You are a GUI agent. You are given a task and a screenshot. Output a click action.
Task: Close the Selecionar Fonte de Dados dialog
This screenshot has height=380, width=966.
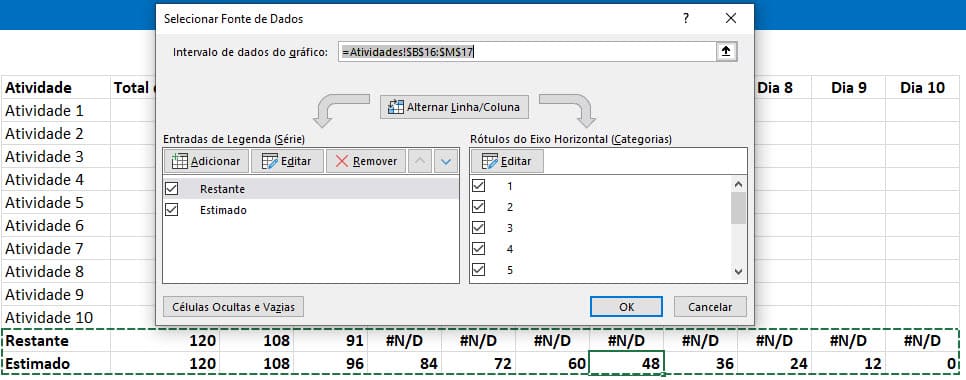(731, 18)
